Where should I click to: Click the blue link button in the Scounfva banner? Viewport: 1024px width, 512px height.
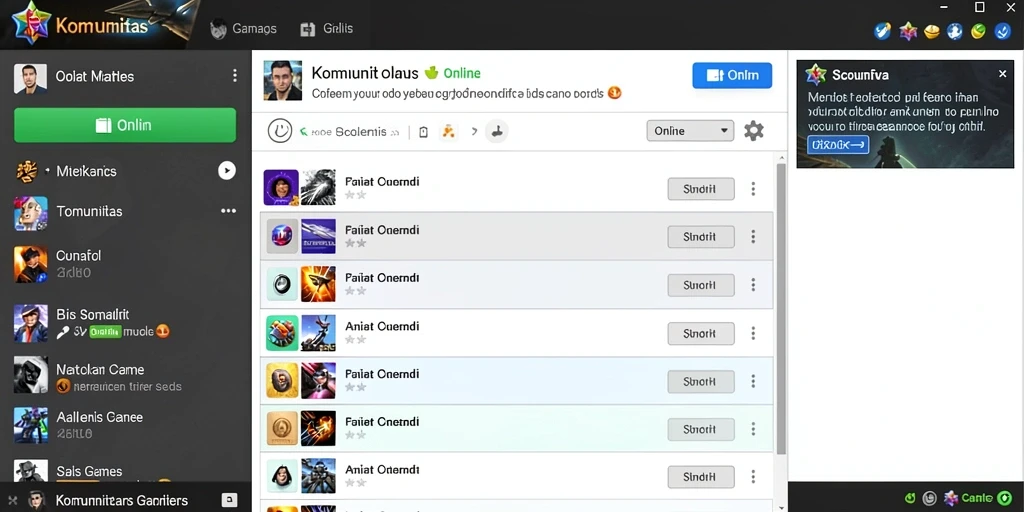pos(838,144)
